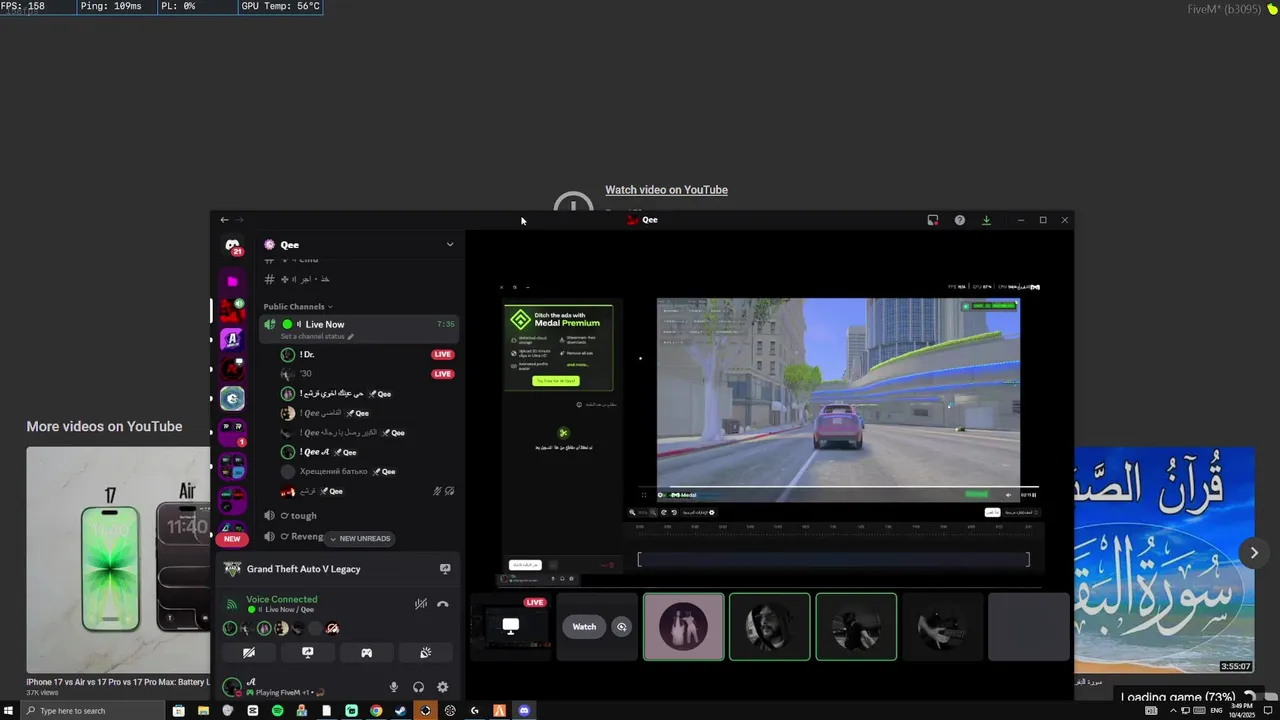Share your screen button in voice panel
The width and height of the screenshot is (1280, 720).
pos(308,652)
